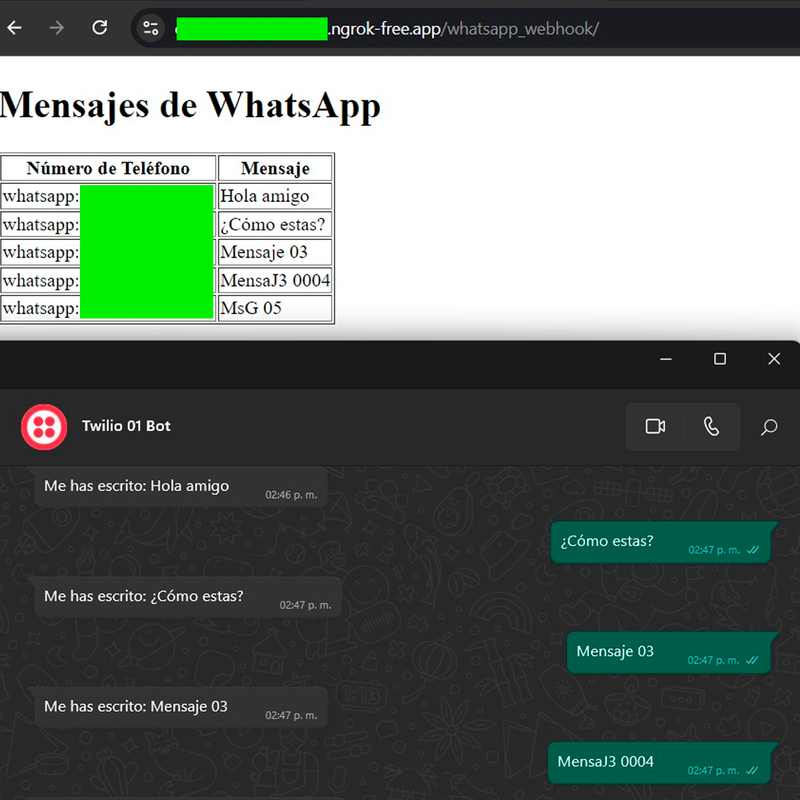
Task: Open site information icon in address bar
Action: click(x=151, y=28)
